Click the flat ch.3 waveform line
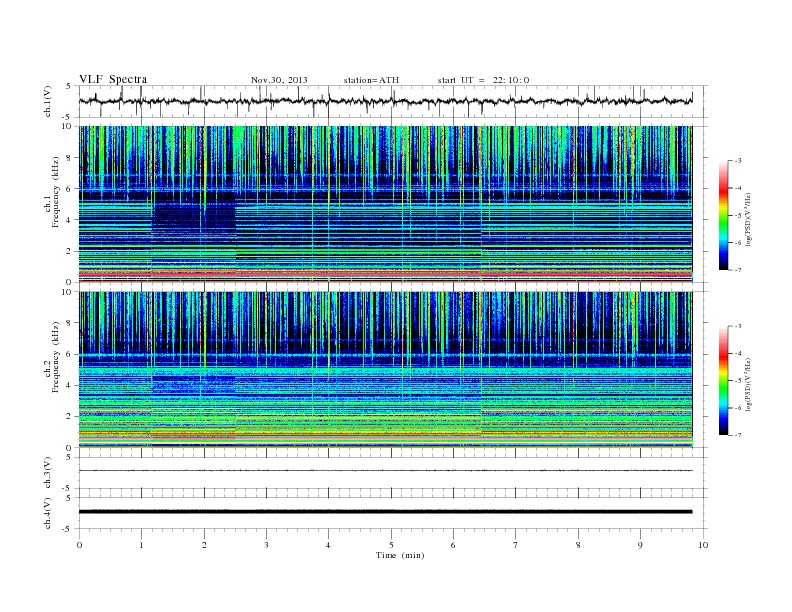Viewport: 792px width, 612px height. coord(385,471)
